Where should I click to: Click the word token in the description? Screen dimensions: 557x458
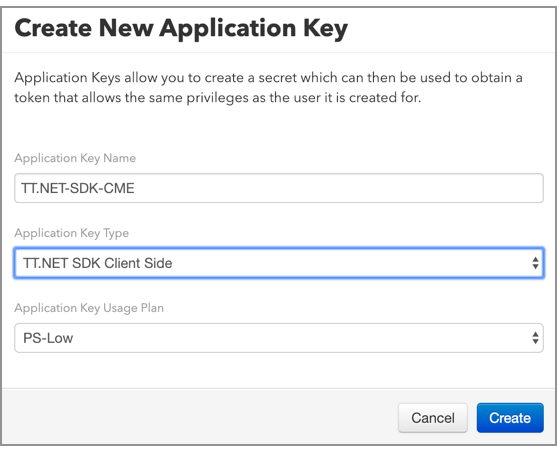(32, 97)
